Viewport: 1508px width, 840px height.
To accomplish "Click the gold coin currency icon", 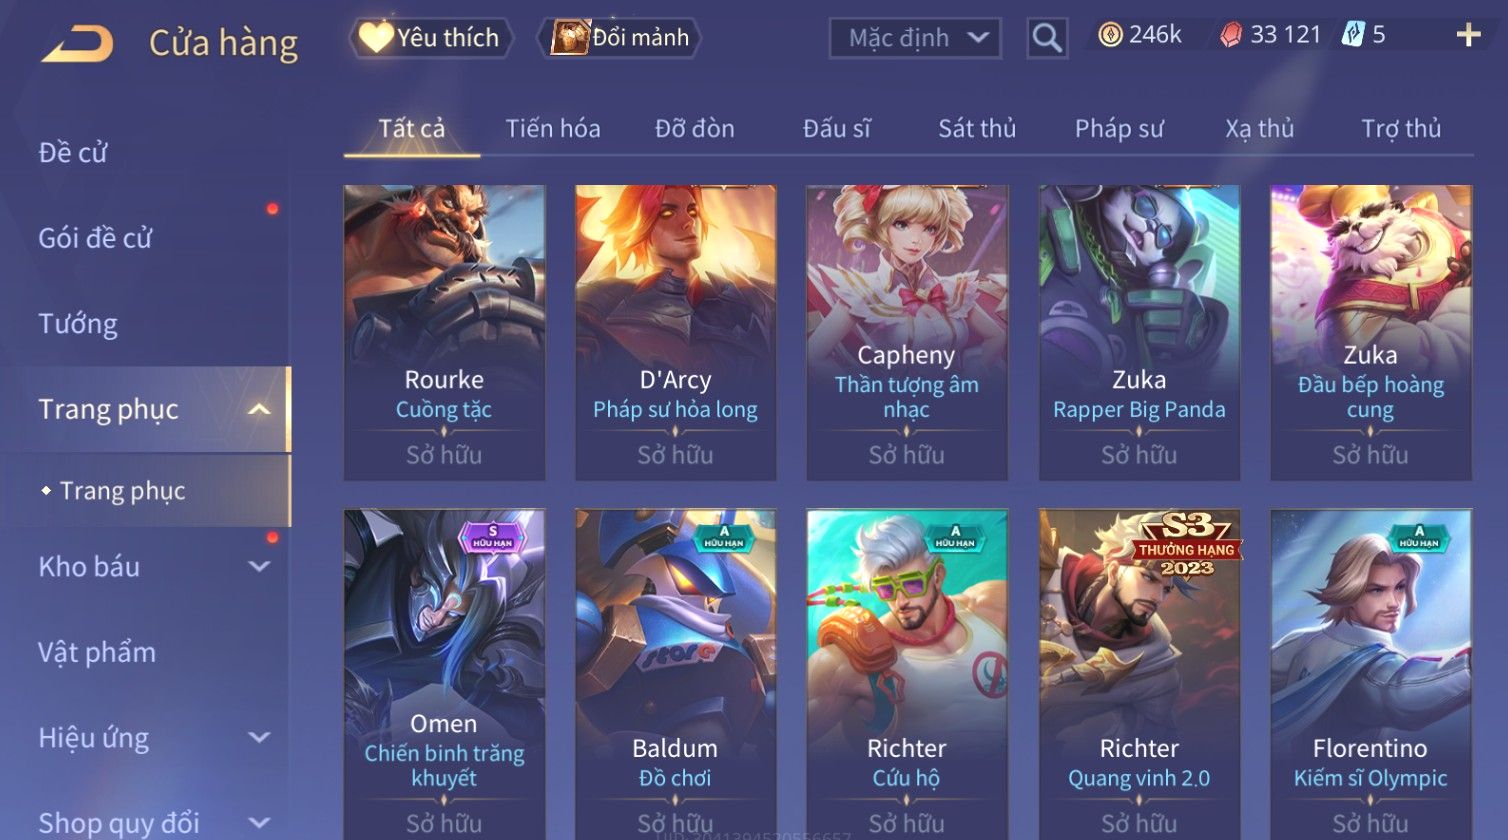I will point(1110,36).
